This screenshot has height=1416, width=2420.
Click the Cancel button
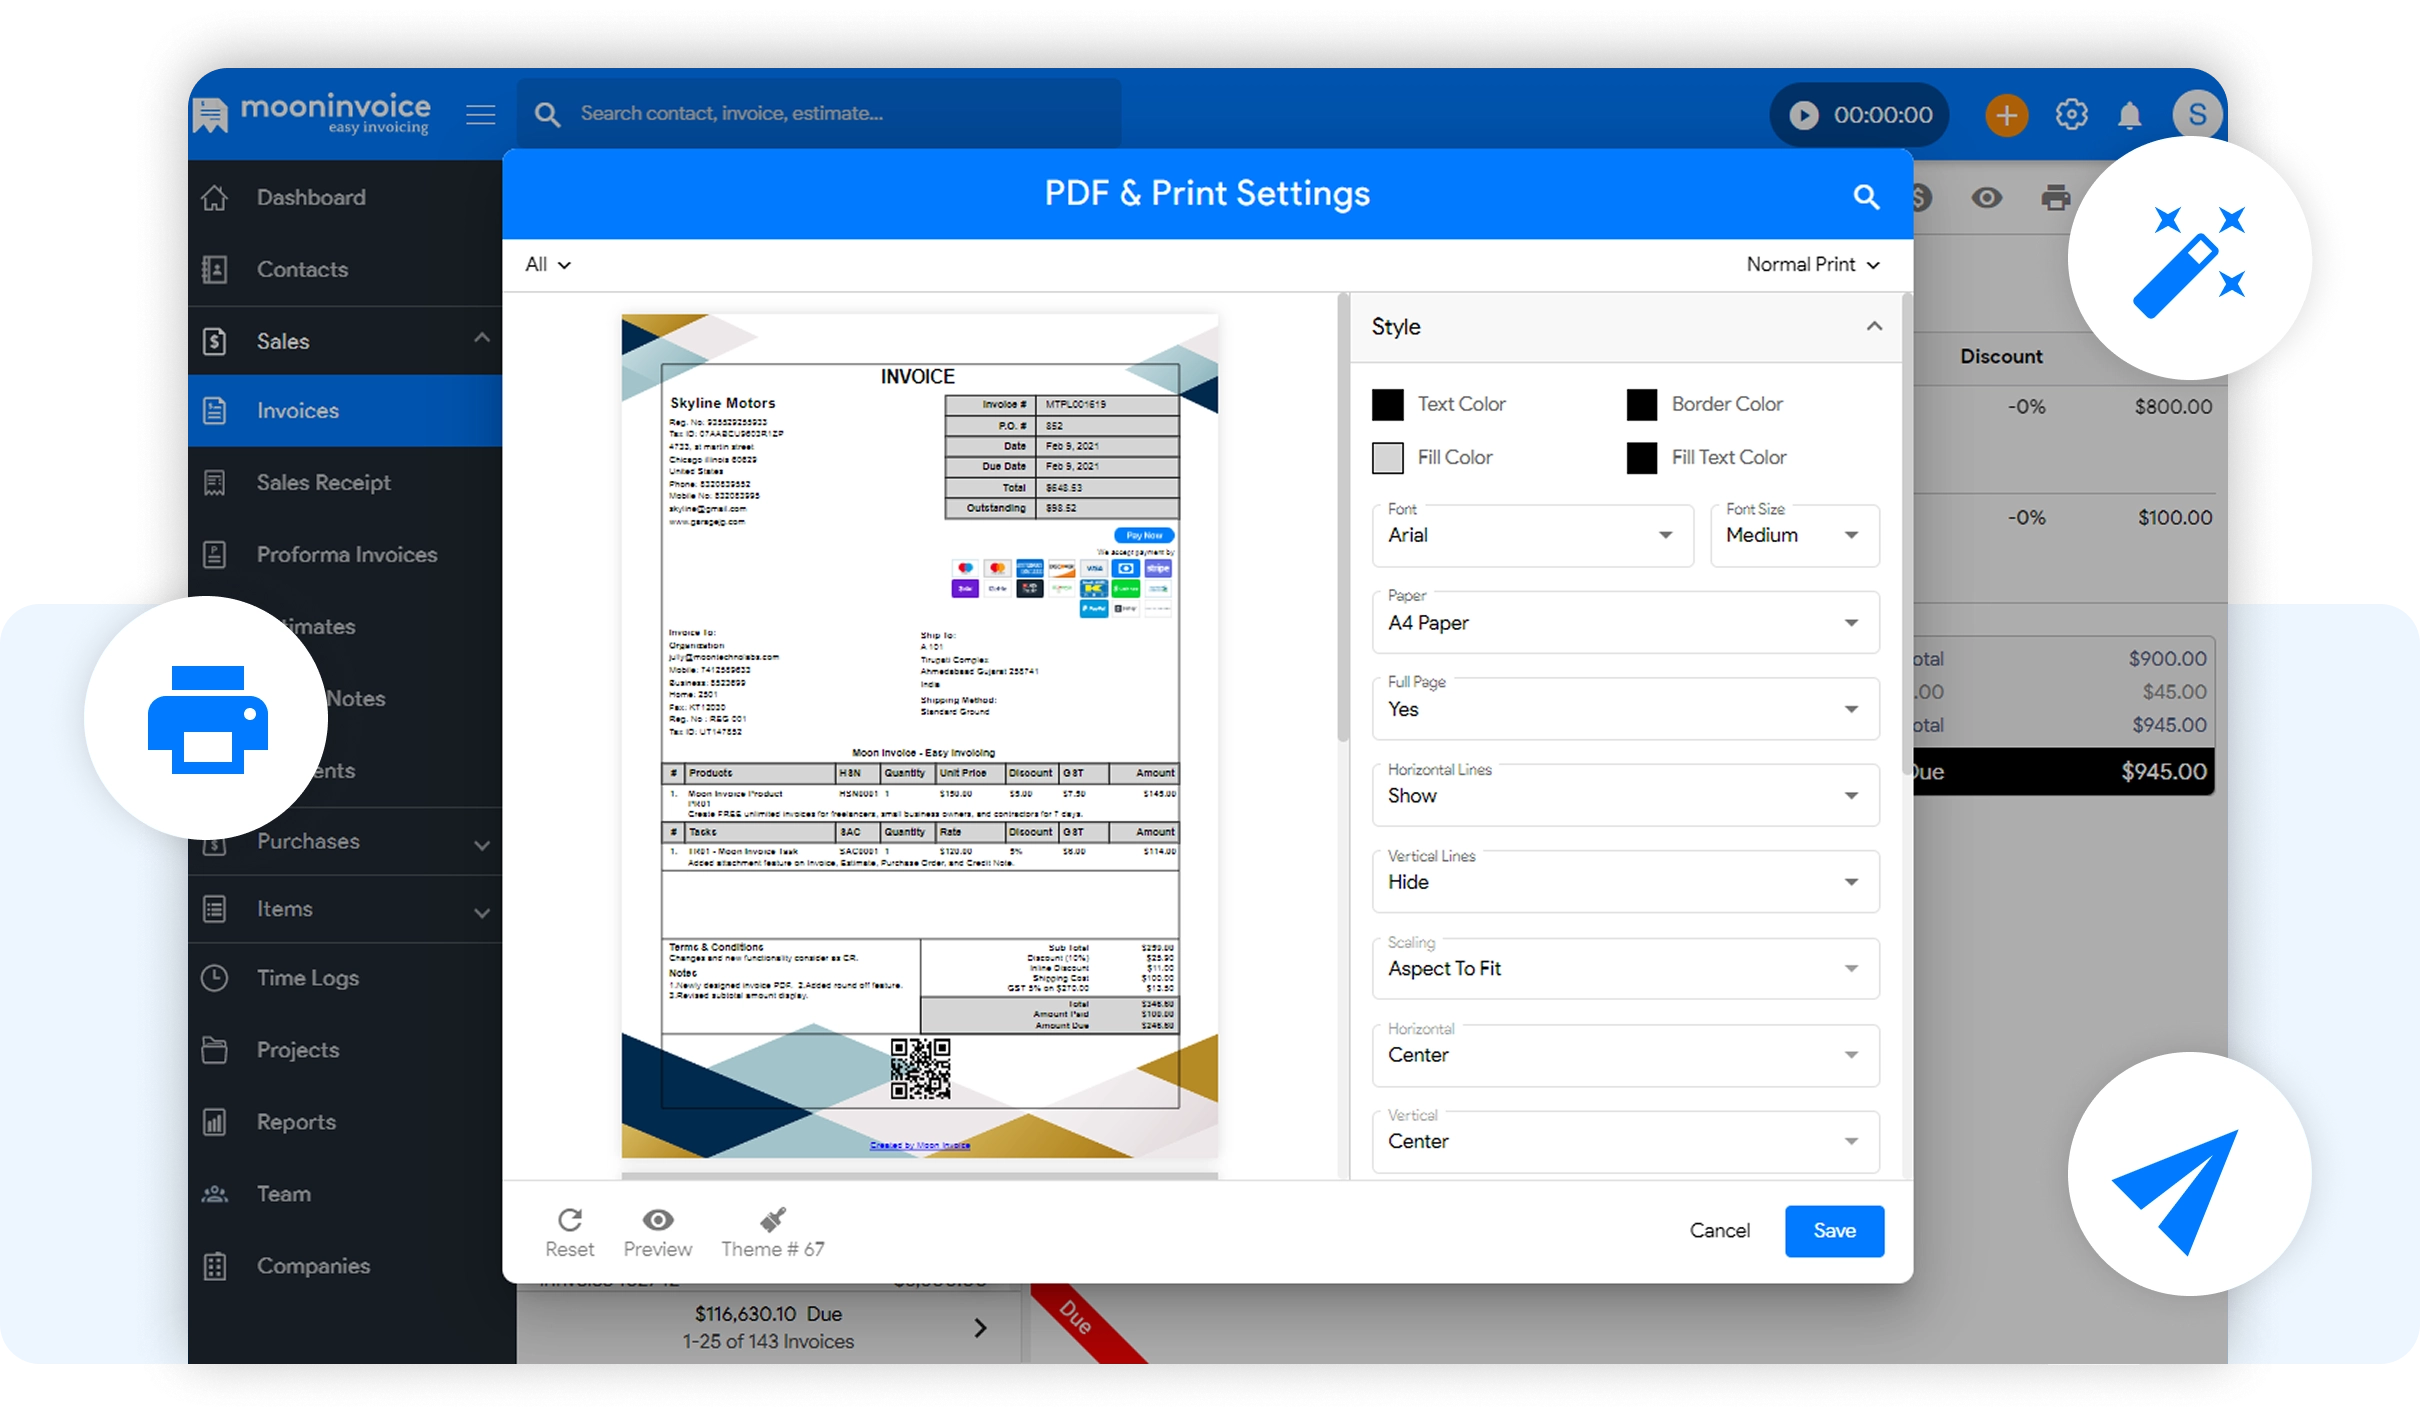point(1719,1231)
